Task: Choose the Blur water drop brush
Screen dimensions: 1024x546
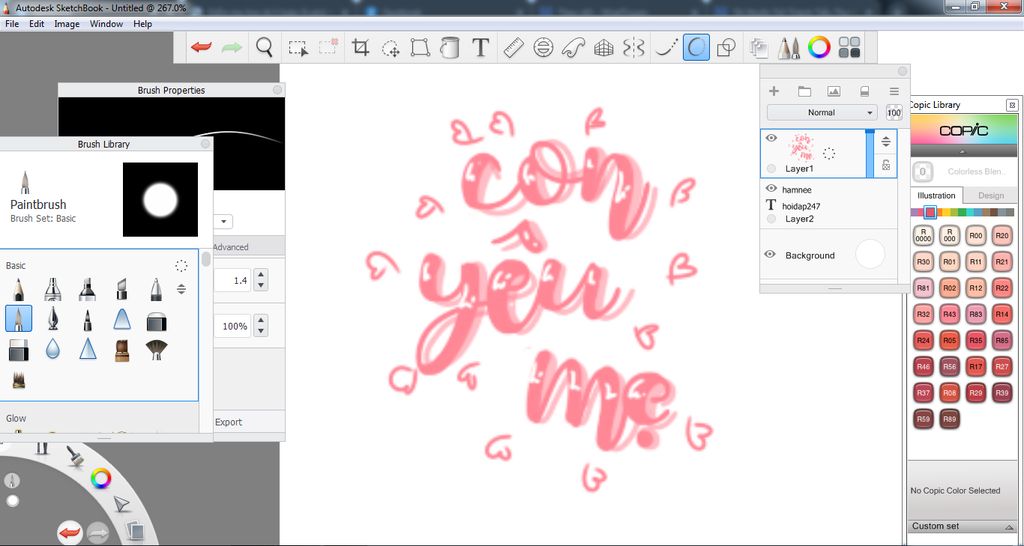Action: pyautogui.click(x=53, y=350)
